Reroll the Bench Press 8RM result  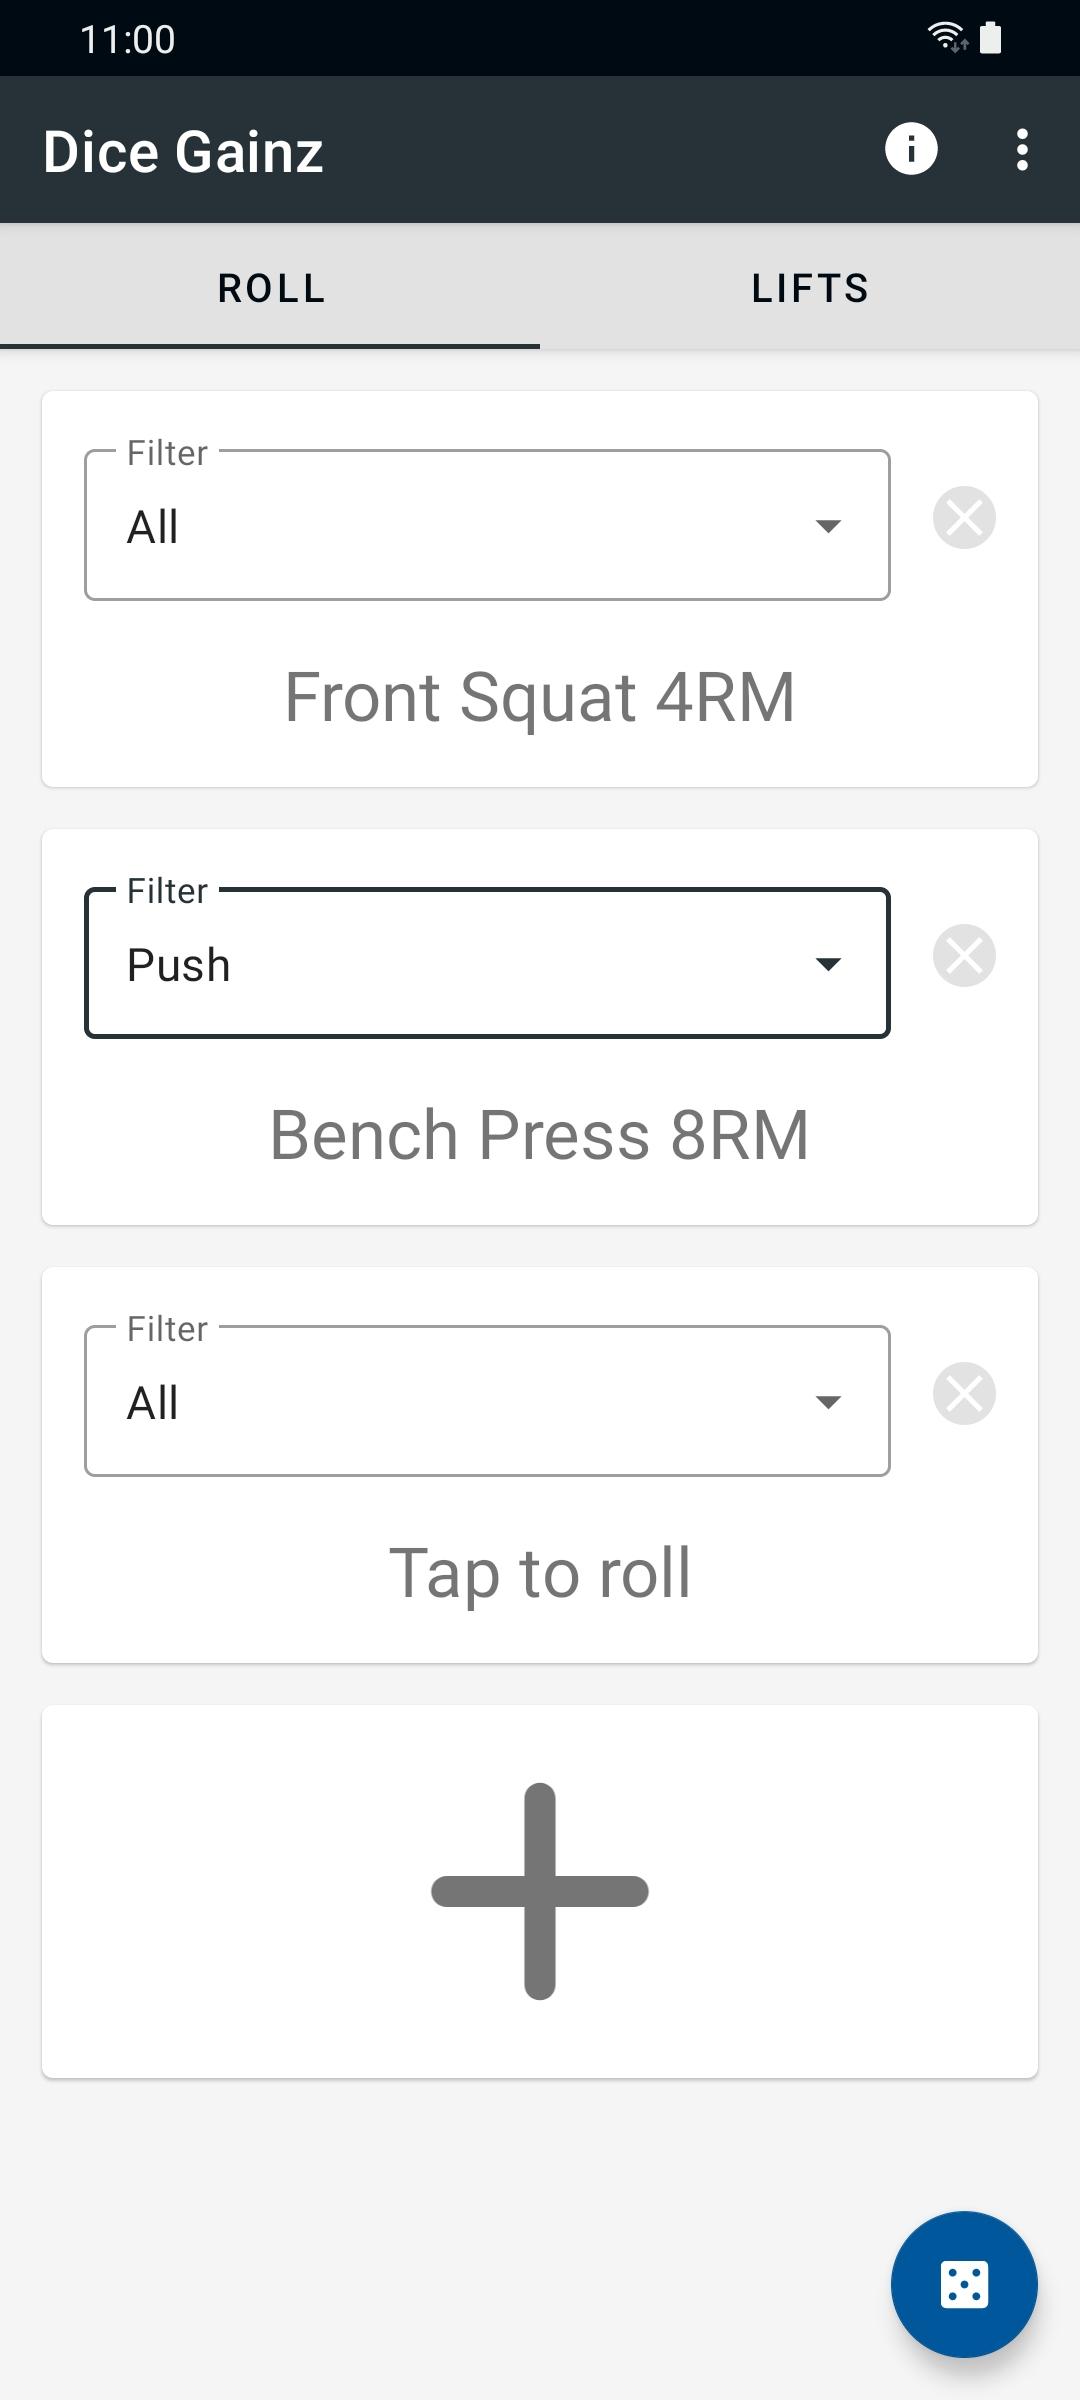[x=540, y=1135]
